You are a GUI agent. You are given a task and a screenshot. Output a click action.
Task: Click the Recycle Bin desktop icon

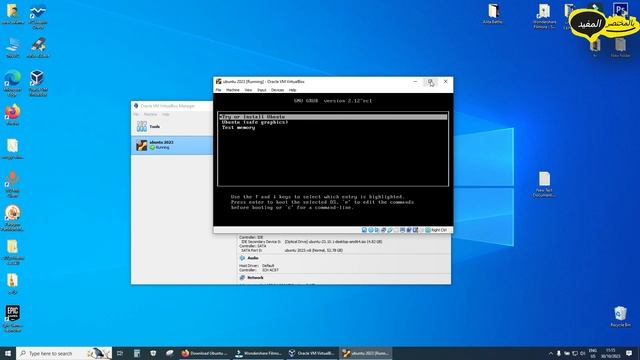pyautogui.click(x=620, y=316)
